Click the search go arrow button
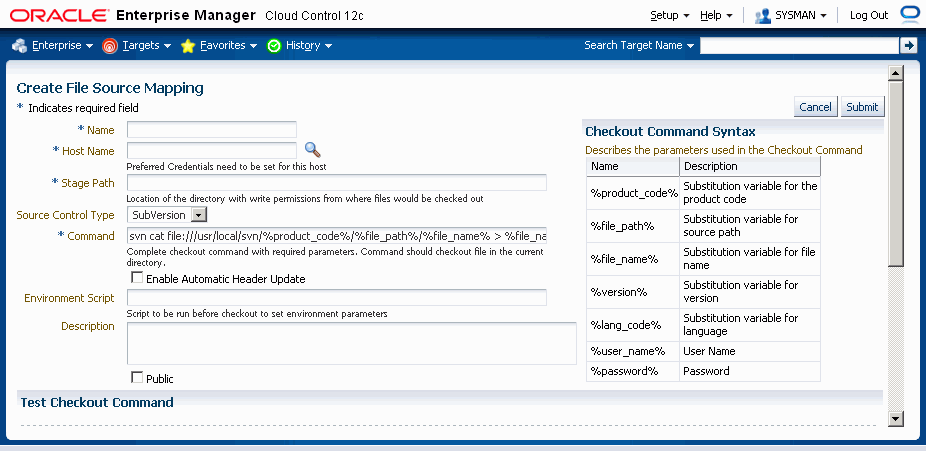 pyautogui.click(x=908, y=45)
